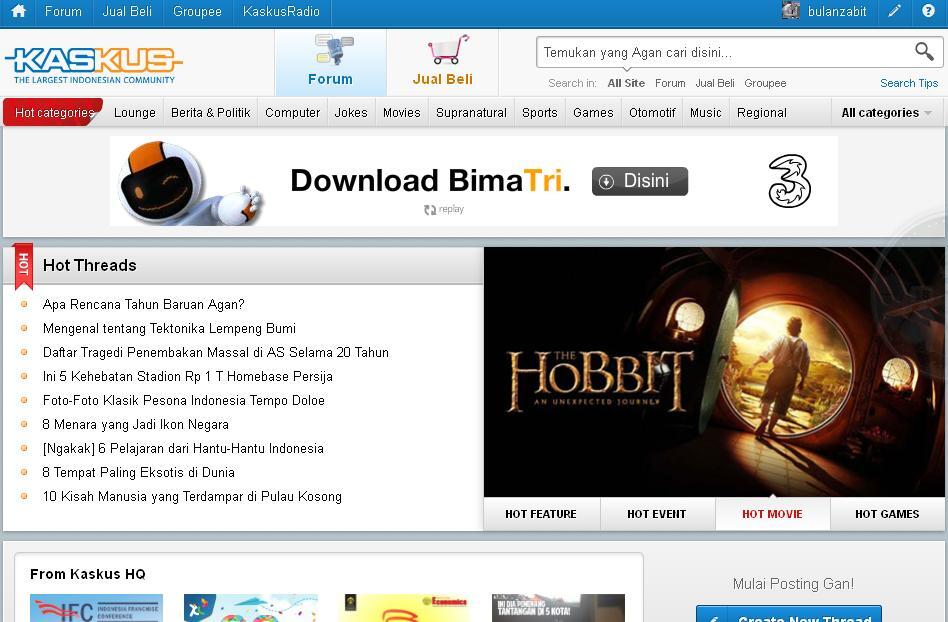This screenshot has width=948, height=622.
Task: Focus the search field 'Temukan yang Agan cari disini'
Action: point(726,53)
